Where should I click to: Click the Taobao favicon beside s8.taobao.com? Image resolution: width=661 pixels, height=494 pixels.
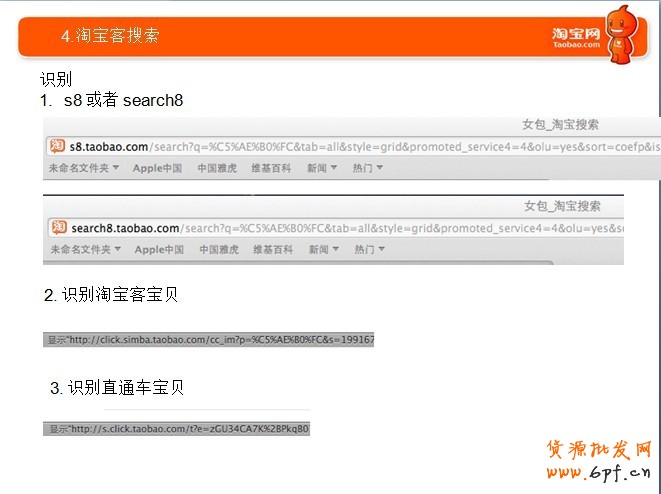point(58,147)
